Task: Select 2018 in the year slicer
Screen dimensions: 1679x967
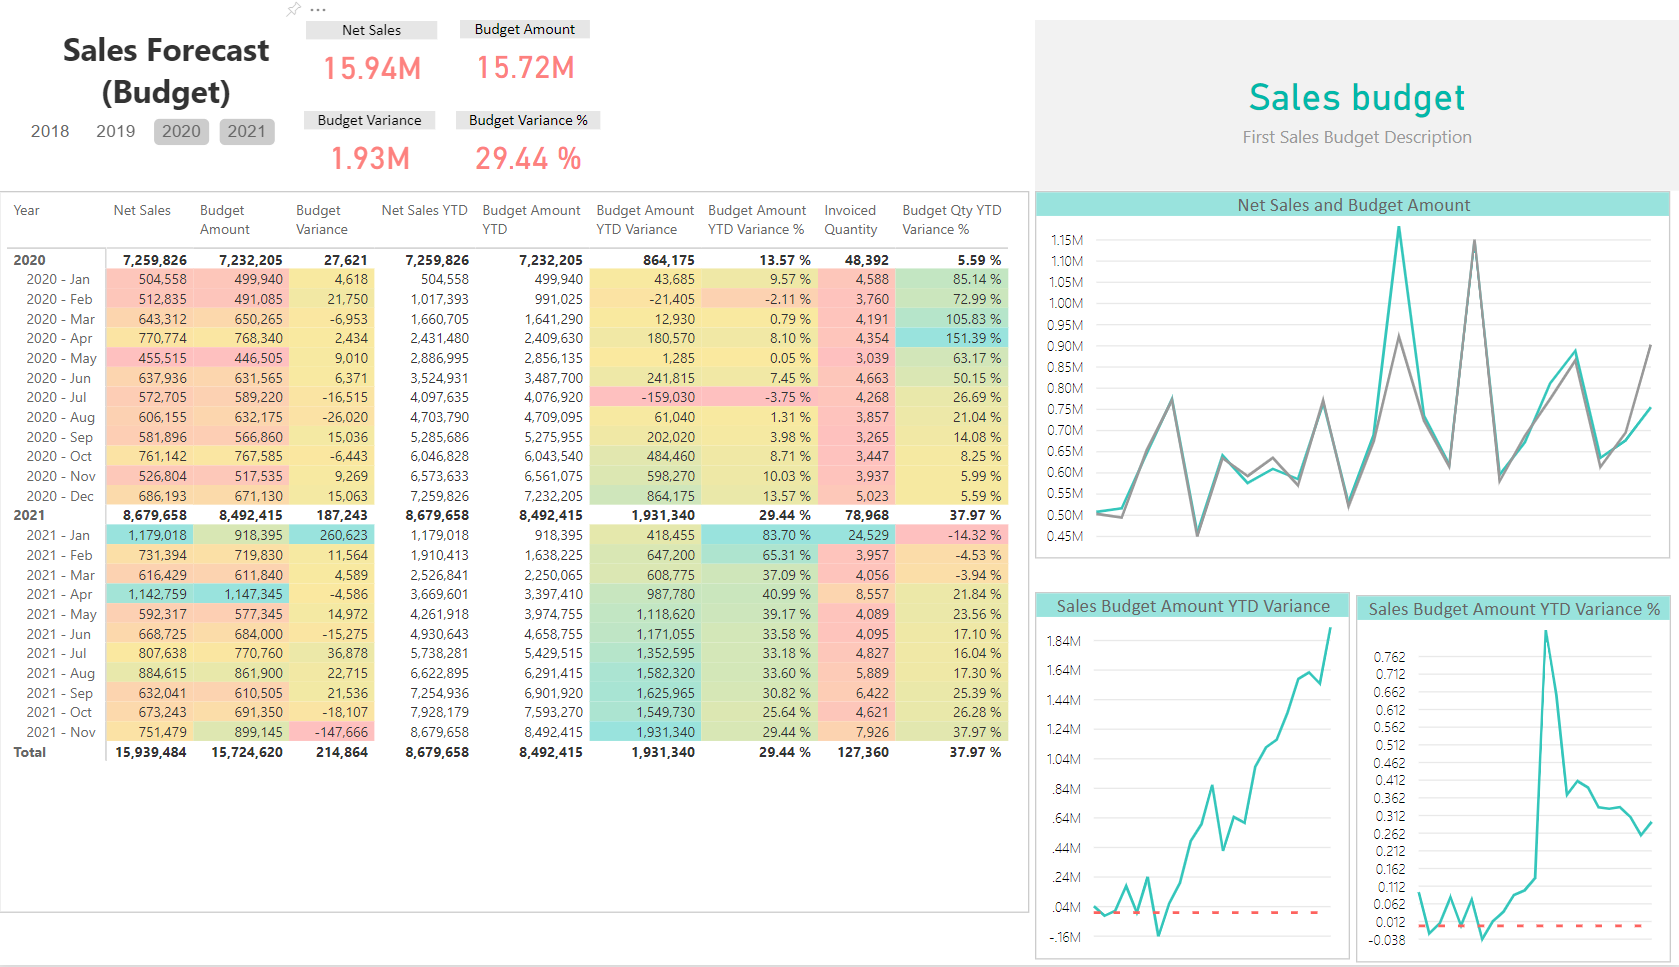Action: (x=50, y=131)
